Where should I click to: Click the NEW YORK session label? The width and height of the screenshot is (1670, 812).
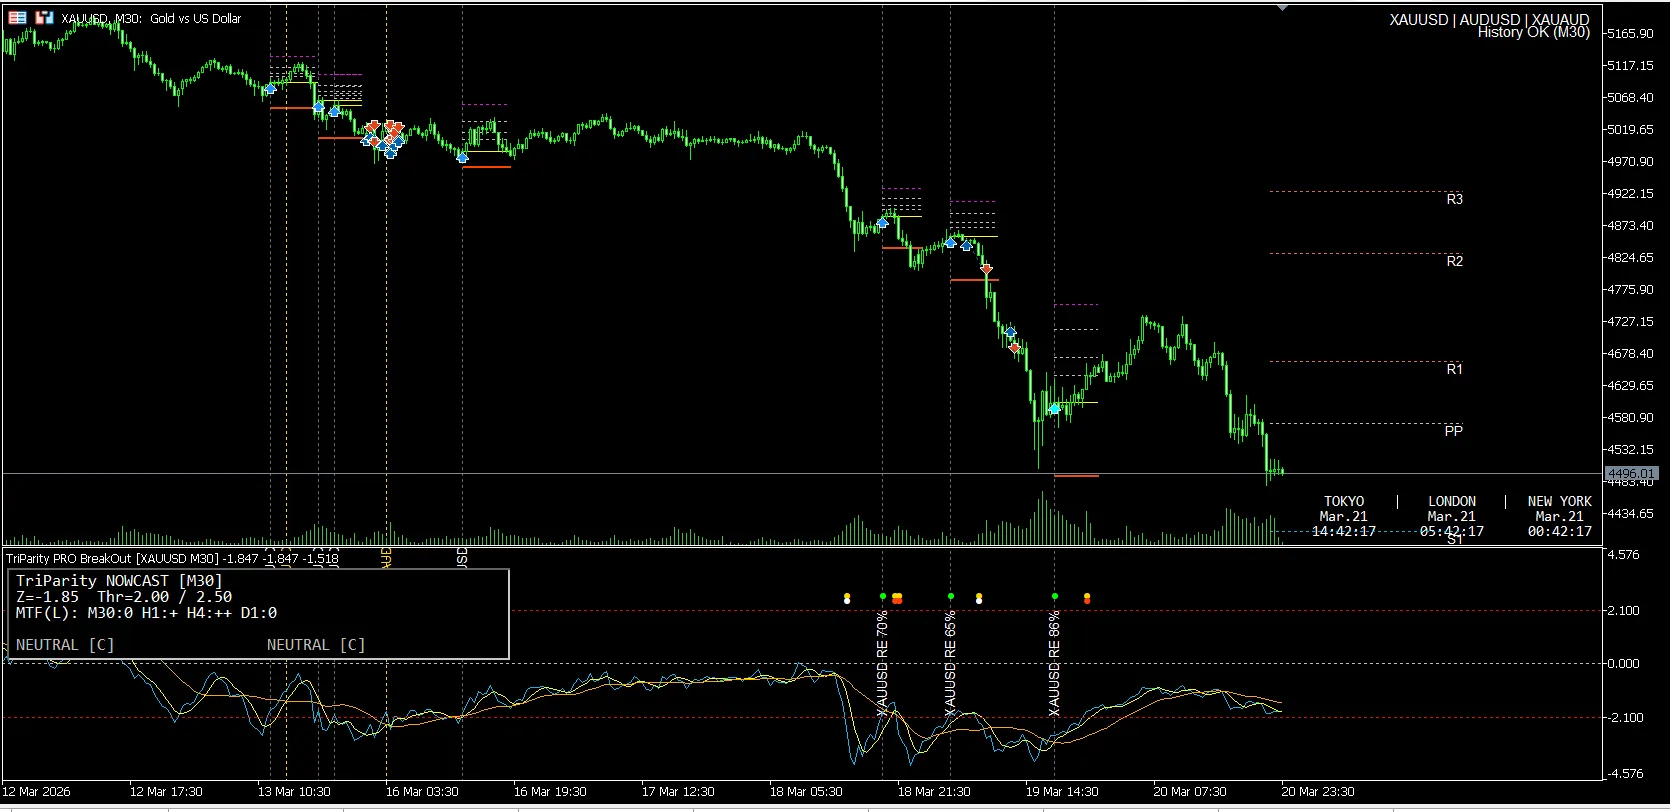coord(1560,502)
